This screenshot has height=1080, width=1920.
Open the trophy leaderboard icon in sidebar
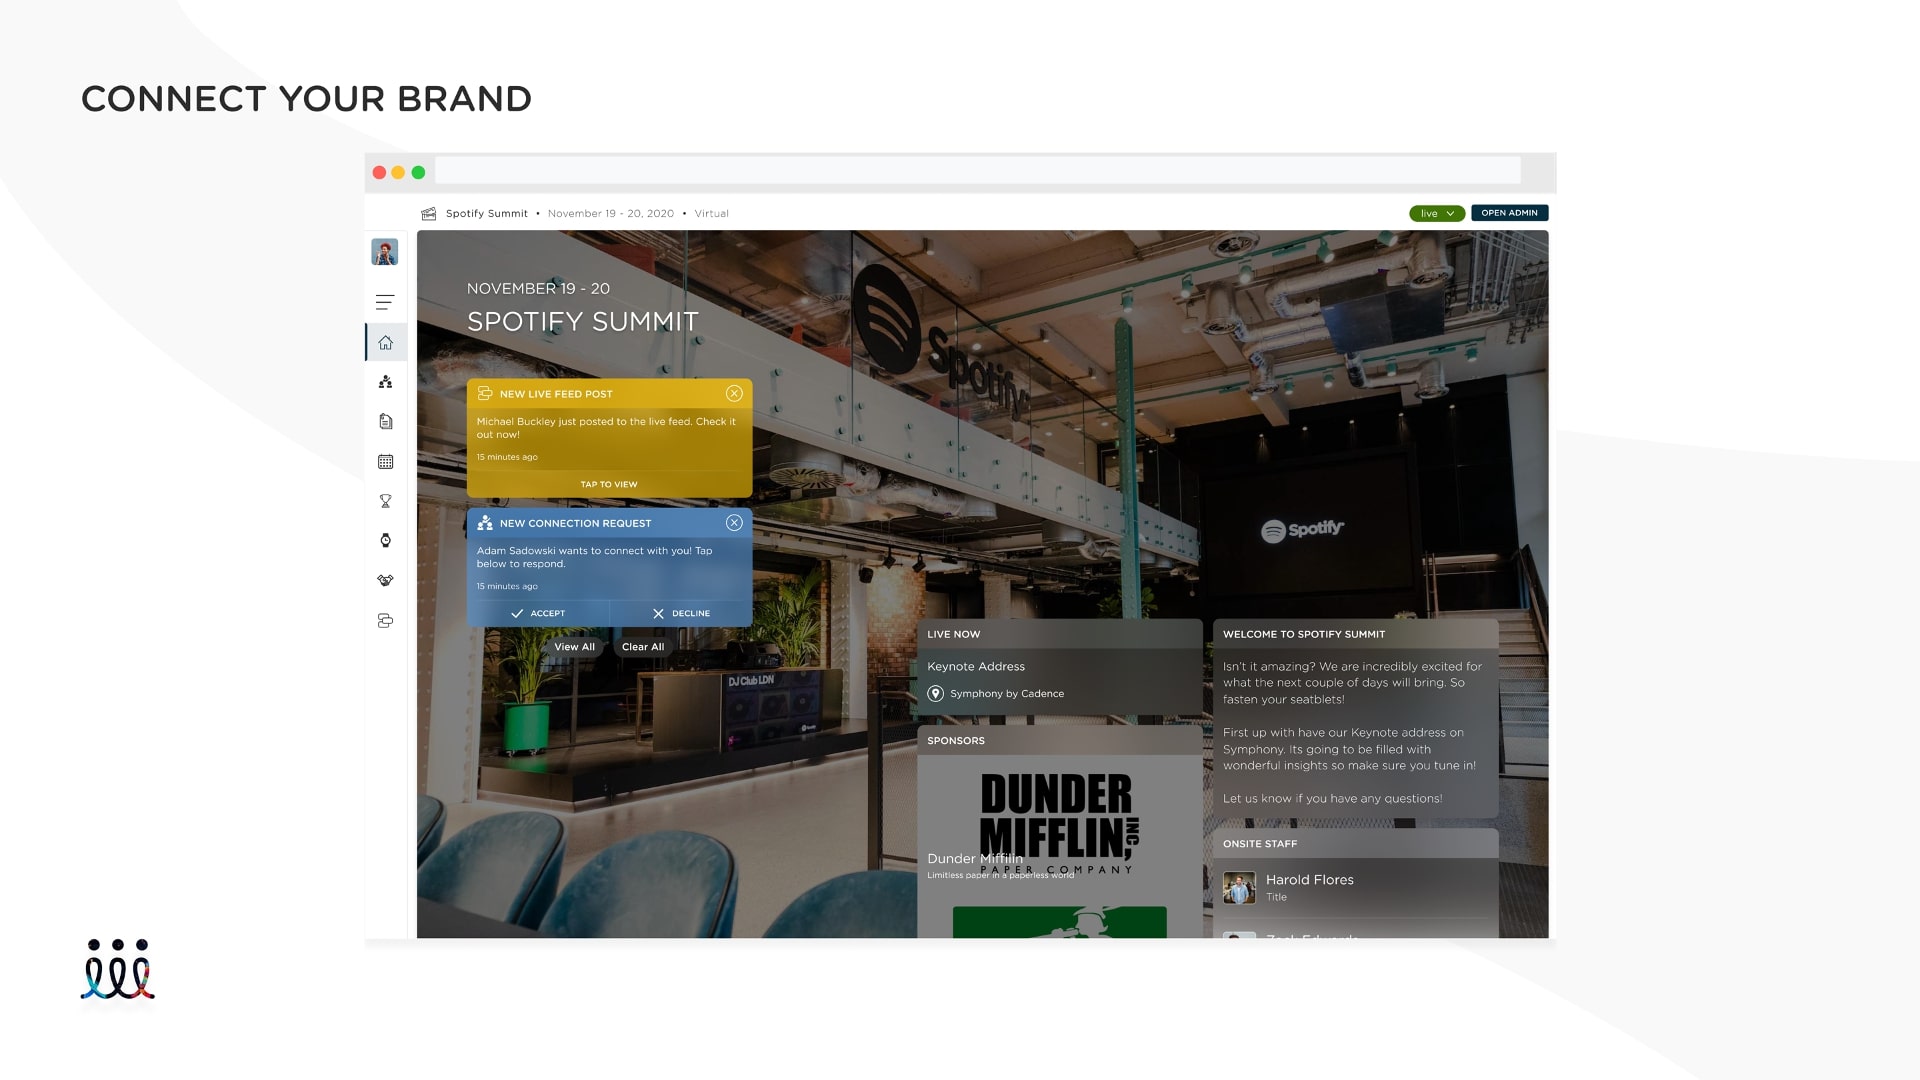click(x=386, y=501)
